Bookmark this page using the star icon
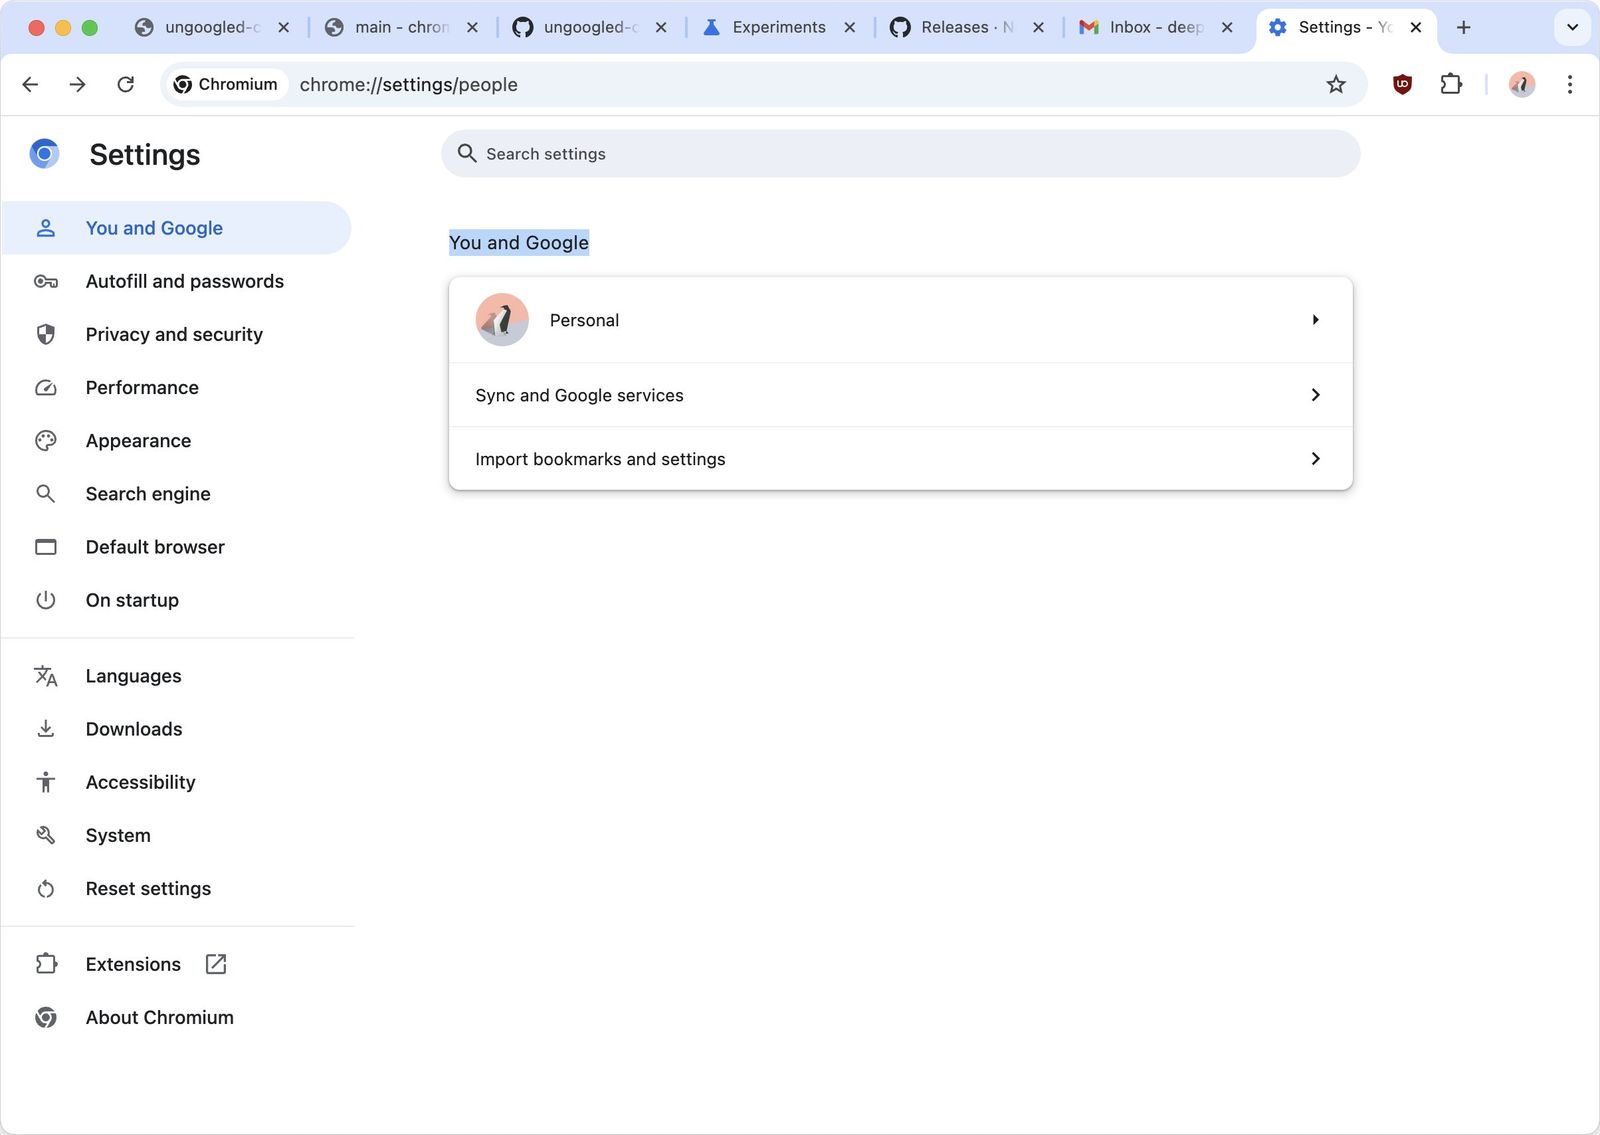 1336,84
